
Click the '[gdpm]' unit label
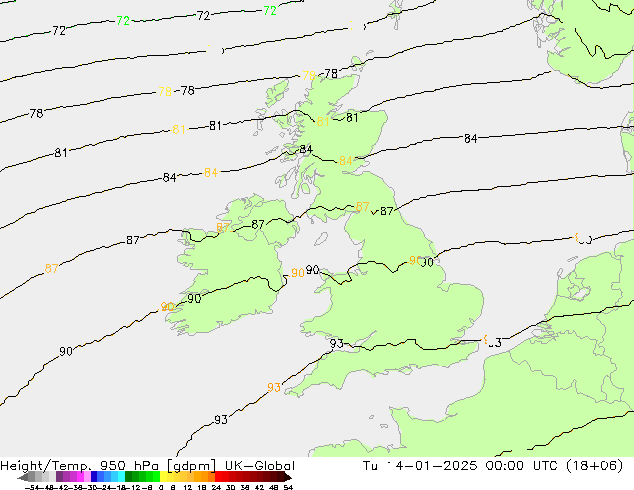191,466
